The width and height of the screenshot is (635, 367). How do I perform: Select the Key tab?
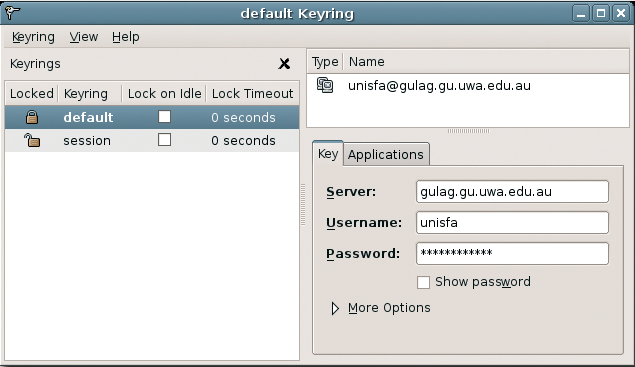click(x=328, y=154)
